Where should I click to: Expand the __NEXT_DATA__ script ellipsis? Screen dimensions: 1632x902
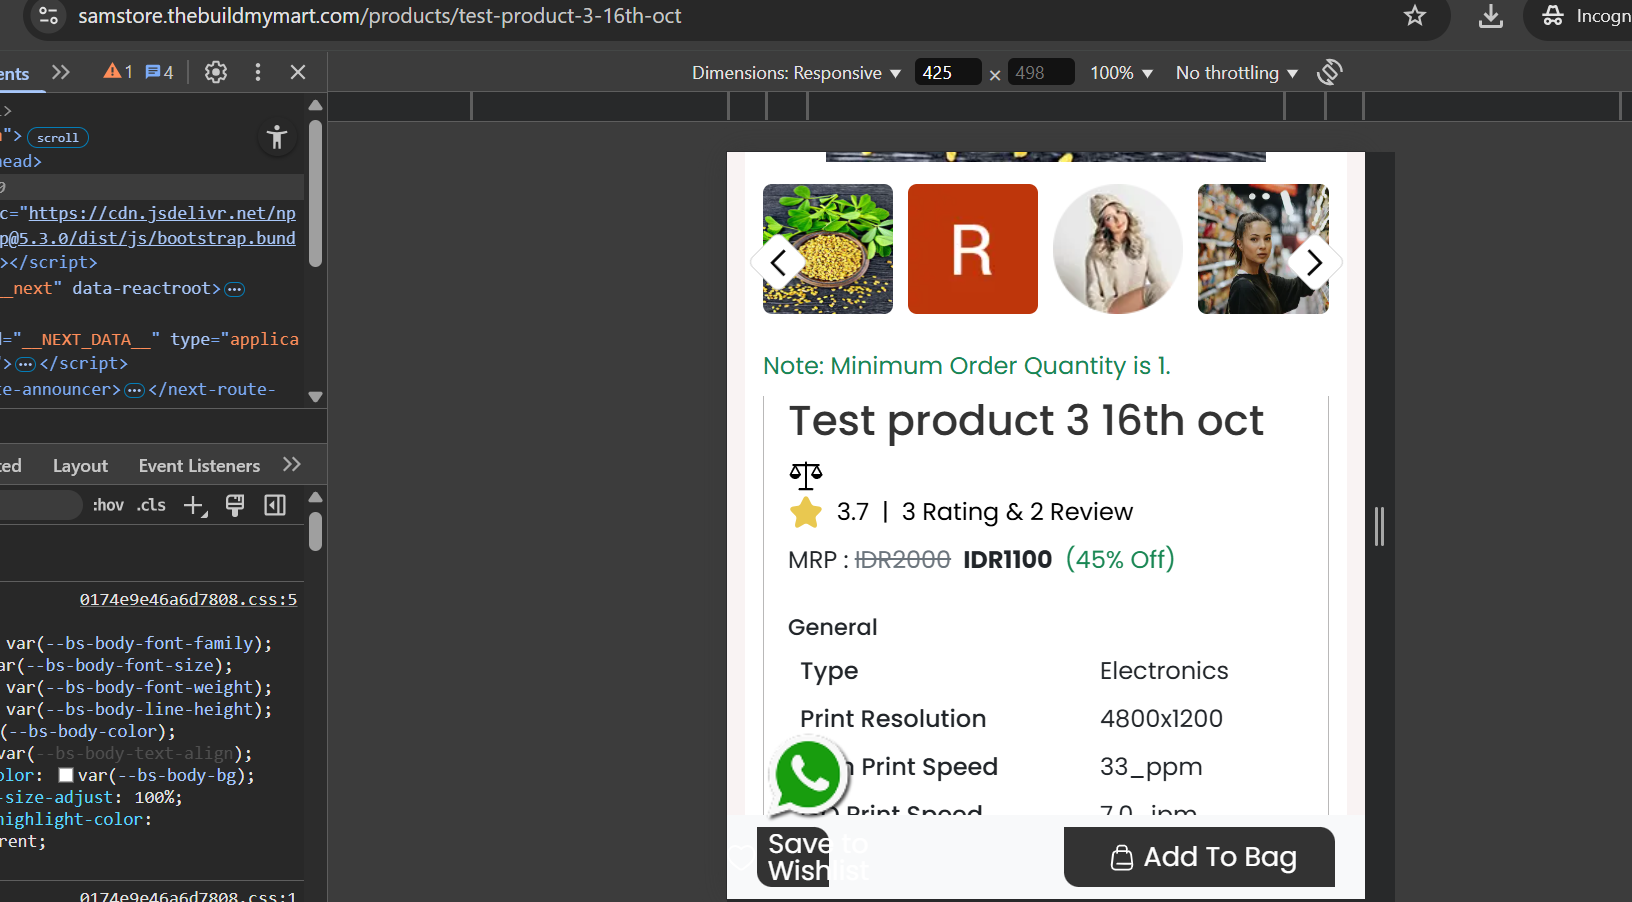click(x=26, y=364)
